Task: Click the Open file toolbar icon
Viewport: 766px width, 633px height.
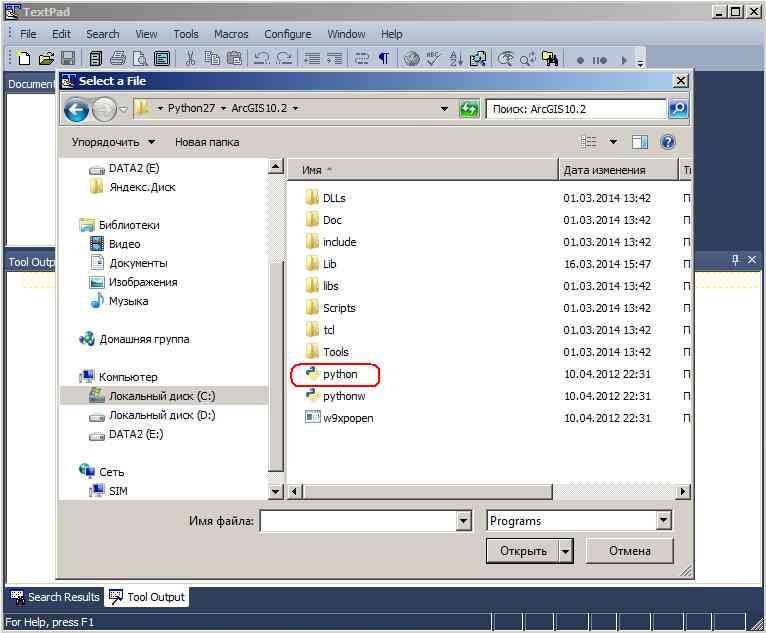Action: (46, 59)
